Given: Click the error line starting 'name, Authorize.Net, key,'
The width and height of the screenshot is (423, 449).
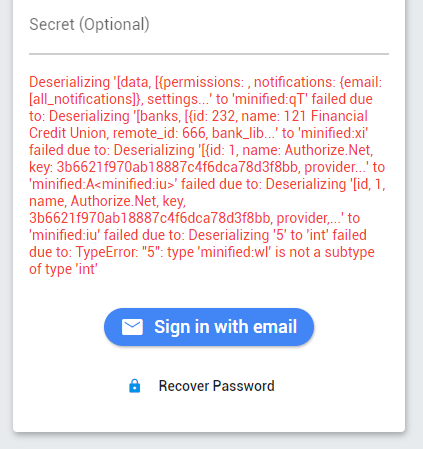Looking at the screenshot, I should [107, 201].
